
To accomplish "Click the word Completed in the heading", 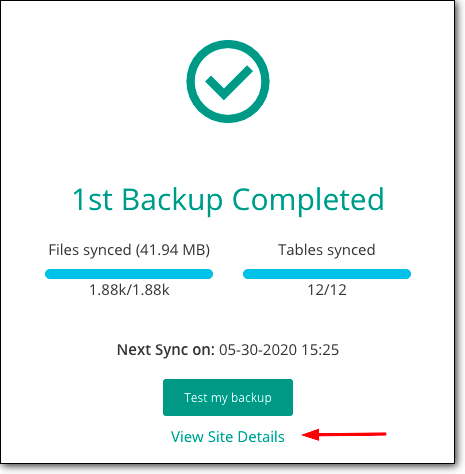I will [x=308, y=200].
